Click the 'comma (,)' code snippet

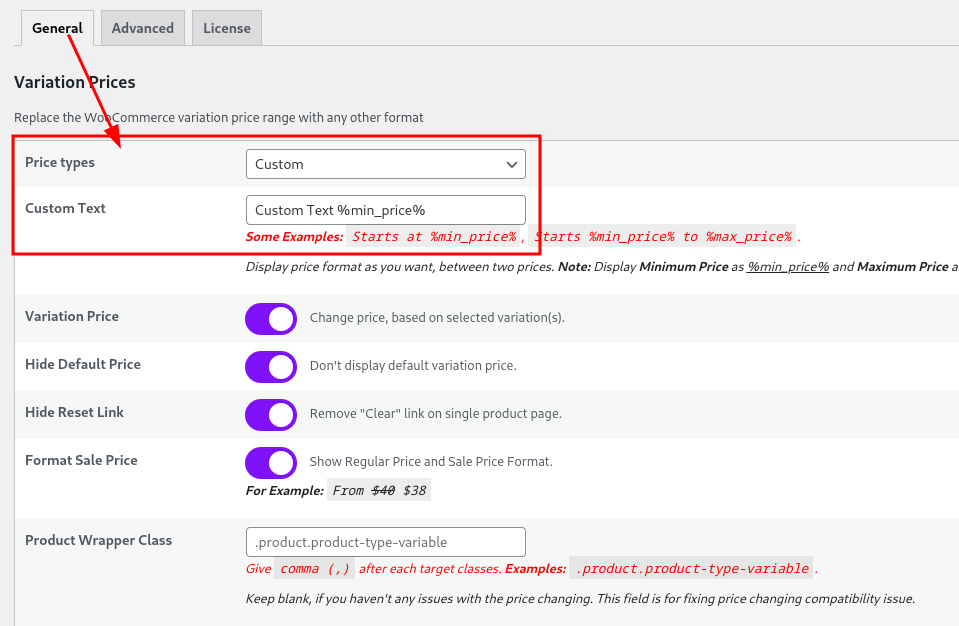pos(314,569)
